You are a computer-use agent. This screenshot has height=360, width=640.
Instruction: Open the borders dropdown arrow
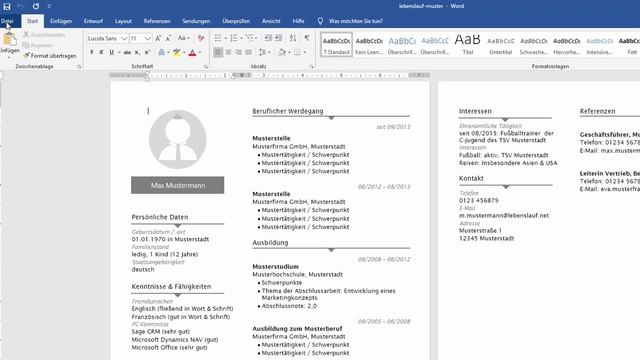[304, 52]
